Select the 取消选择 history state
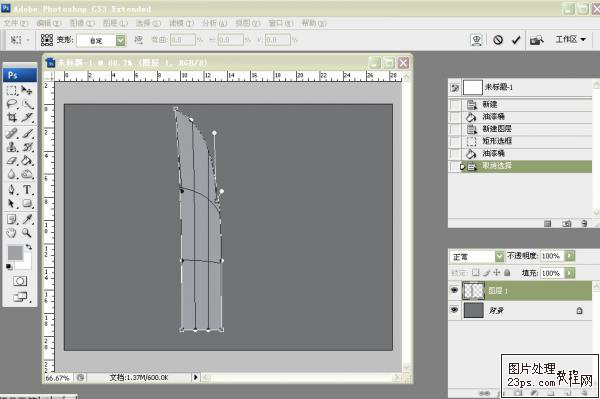This screenshot has width=600, height=399. (x=527, y=166)
